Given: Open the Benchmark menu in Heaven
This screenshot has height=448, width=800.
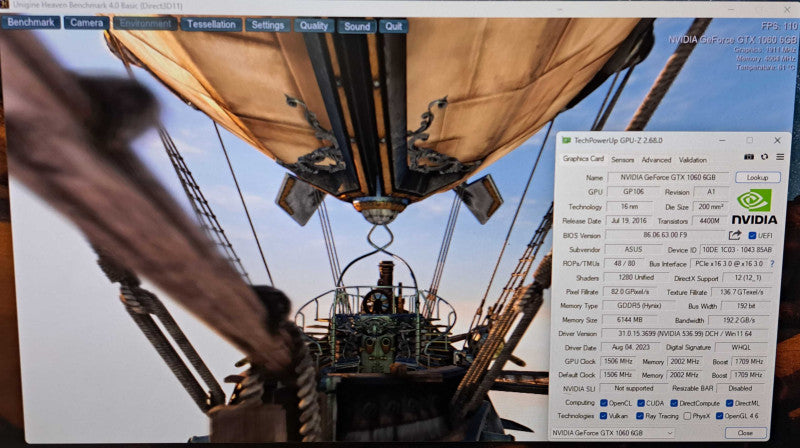Looking at the screenshot, I should tap(31, 22).
